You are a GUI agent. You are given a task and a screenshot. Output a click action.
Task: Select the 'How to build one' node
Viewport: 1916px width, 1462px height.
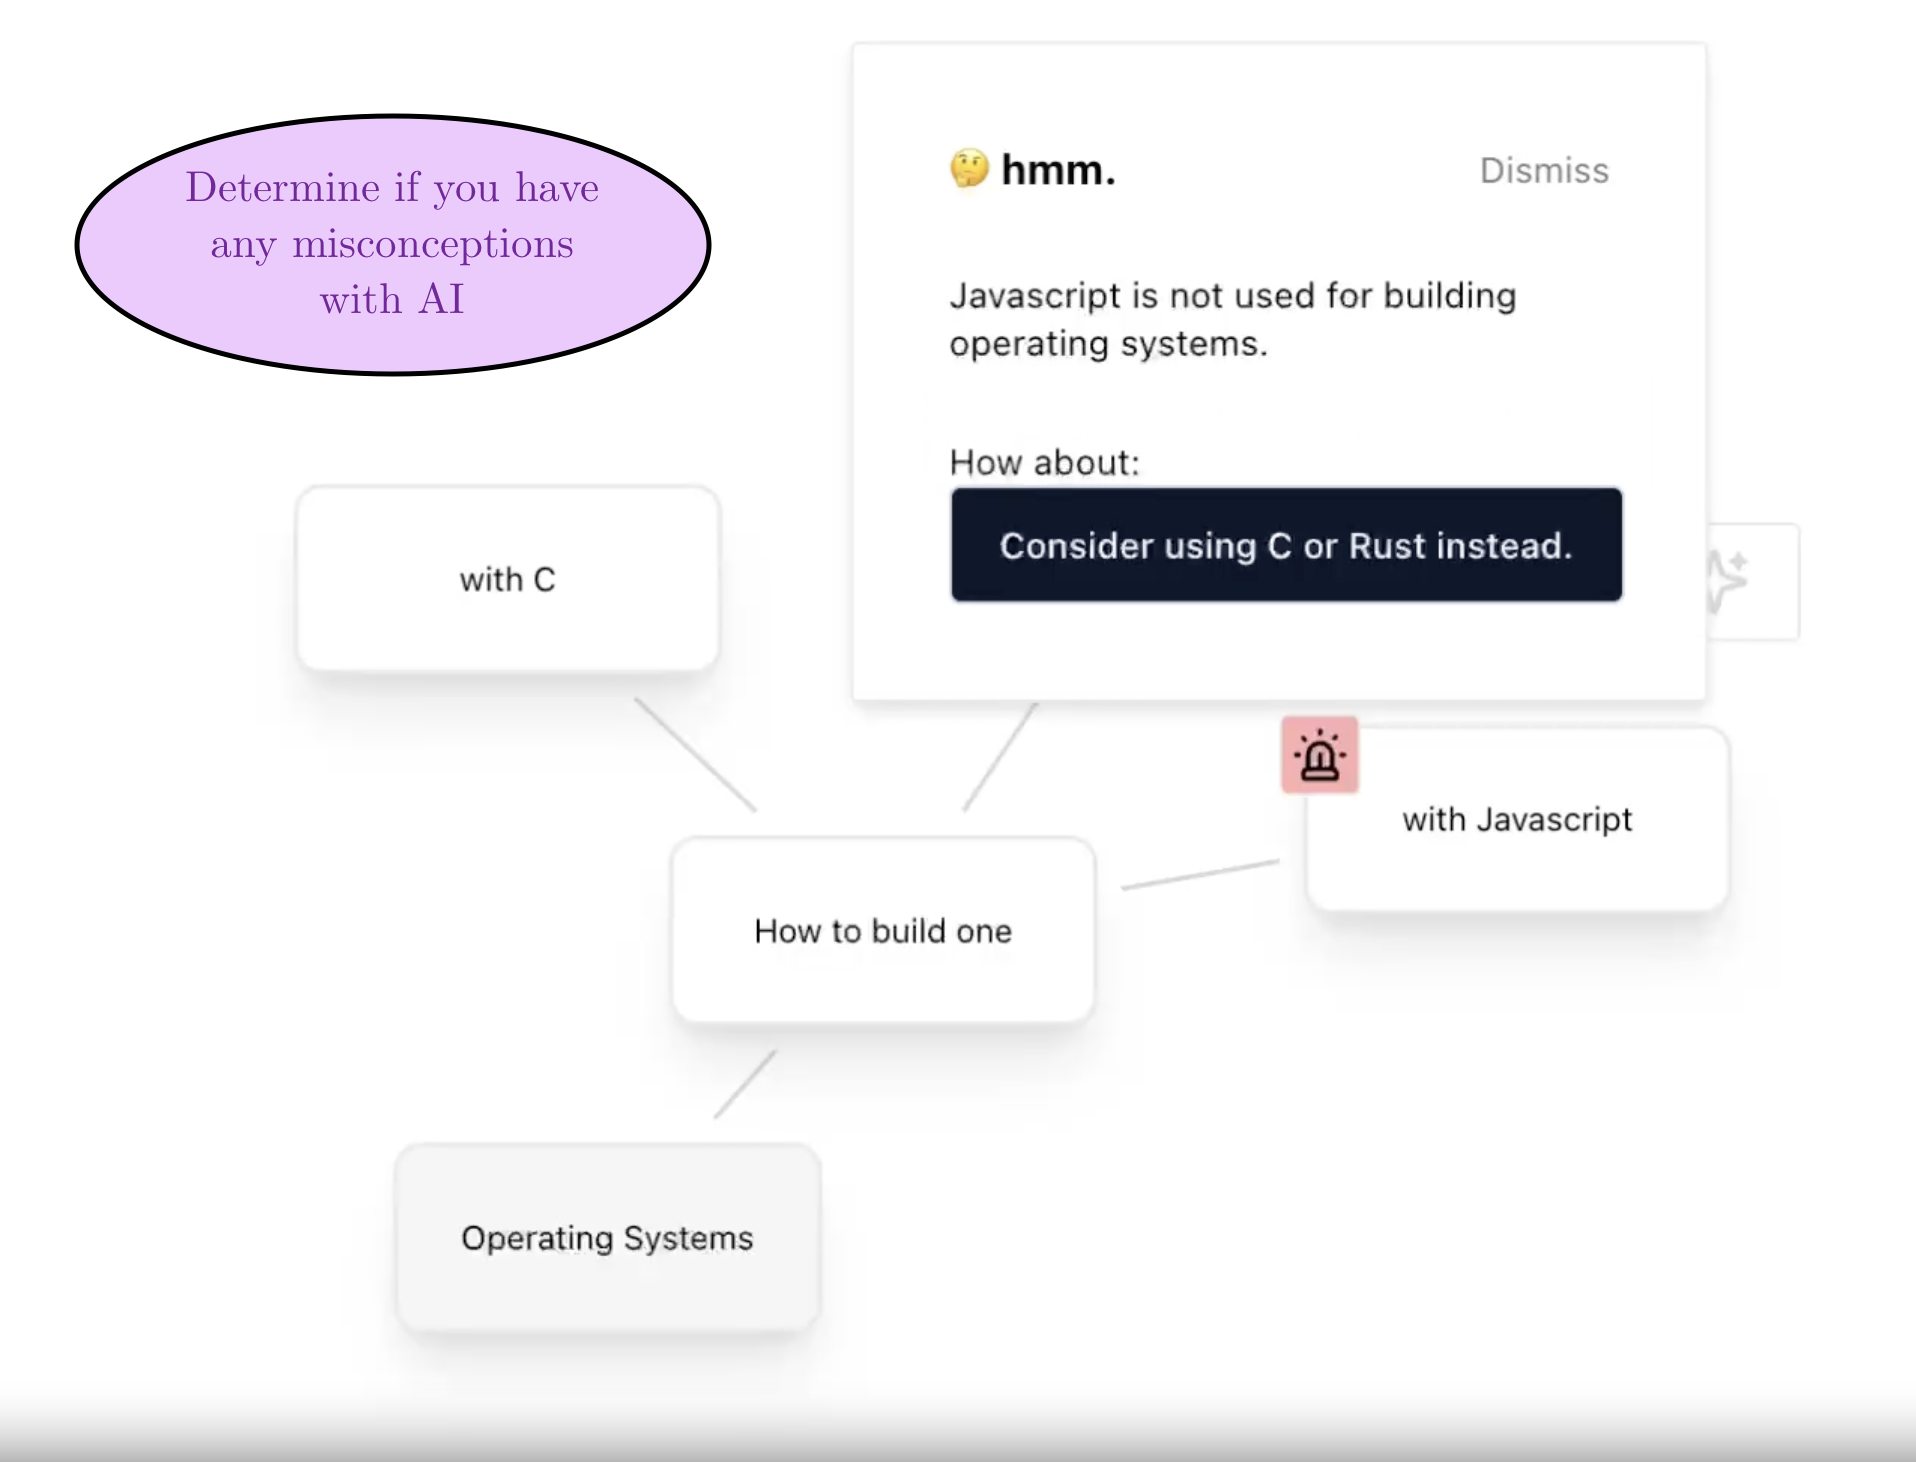tap(883, 931)
